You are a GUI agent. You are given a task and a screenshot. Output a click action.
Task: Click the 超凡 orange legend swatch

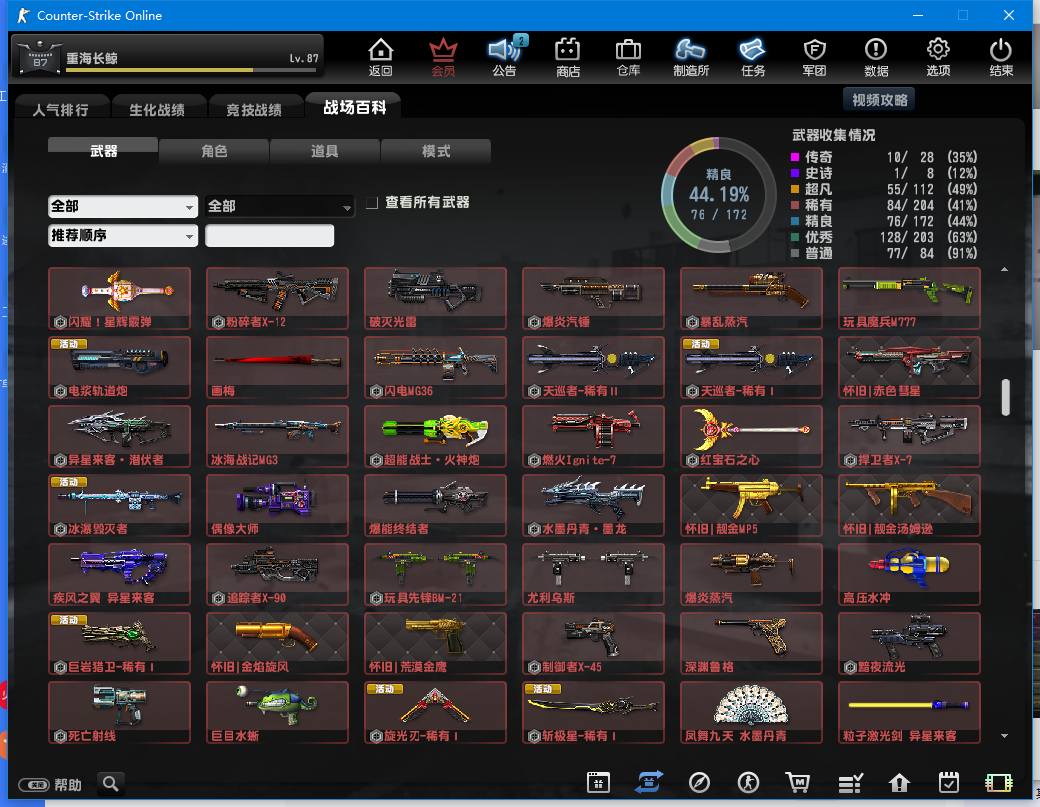coord(795,189)
